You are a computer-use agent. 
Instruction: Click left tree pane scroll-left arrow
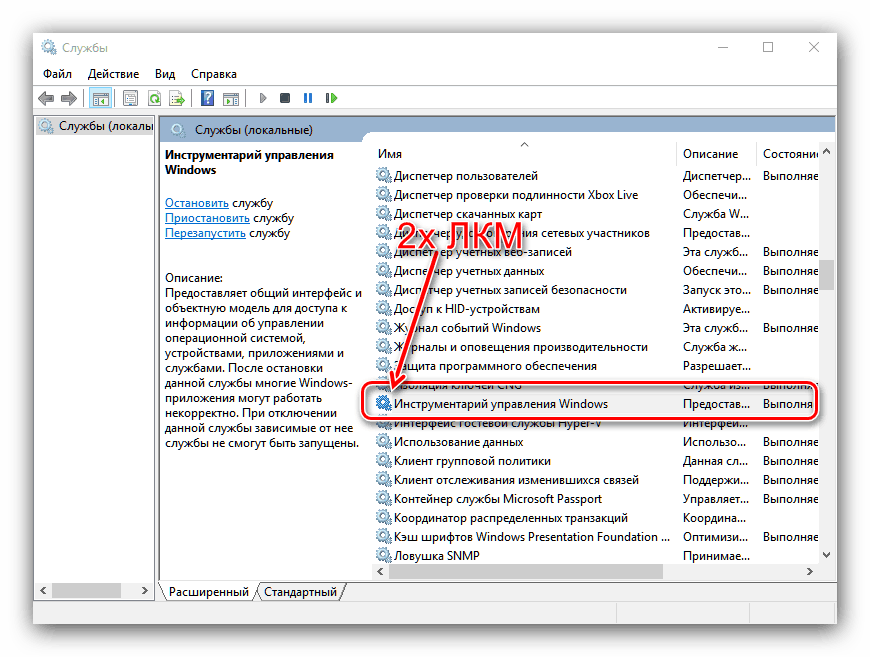(43, 590)
